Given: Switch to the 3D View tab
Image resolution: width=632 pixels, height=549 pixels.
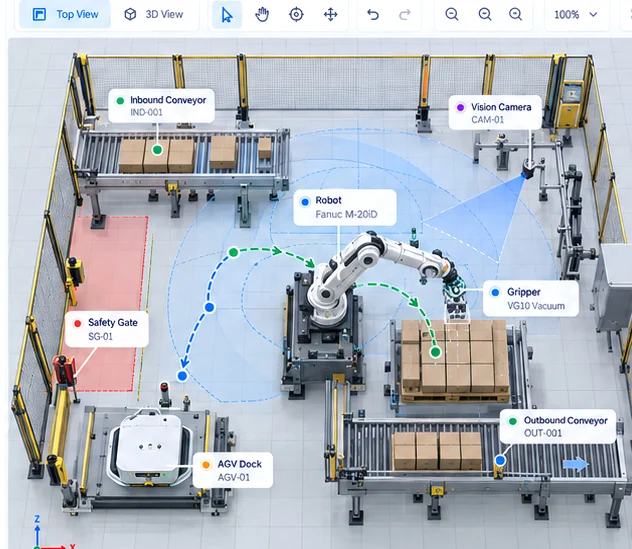Looking at the screenshot, I should tap(154, 15).
